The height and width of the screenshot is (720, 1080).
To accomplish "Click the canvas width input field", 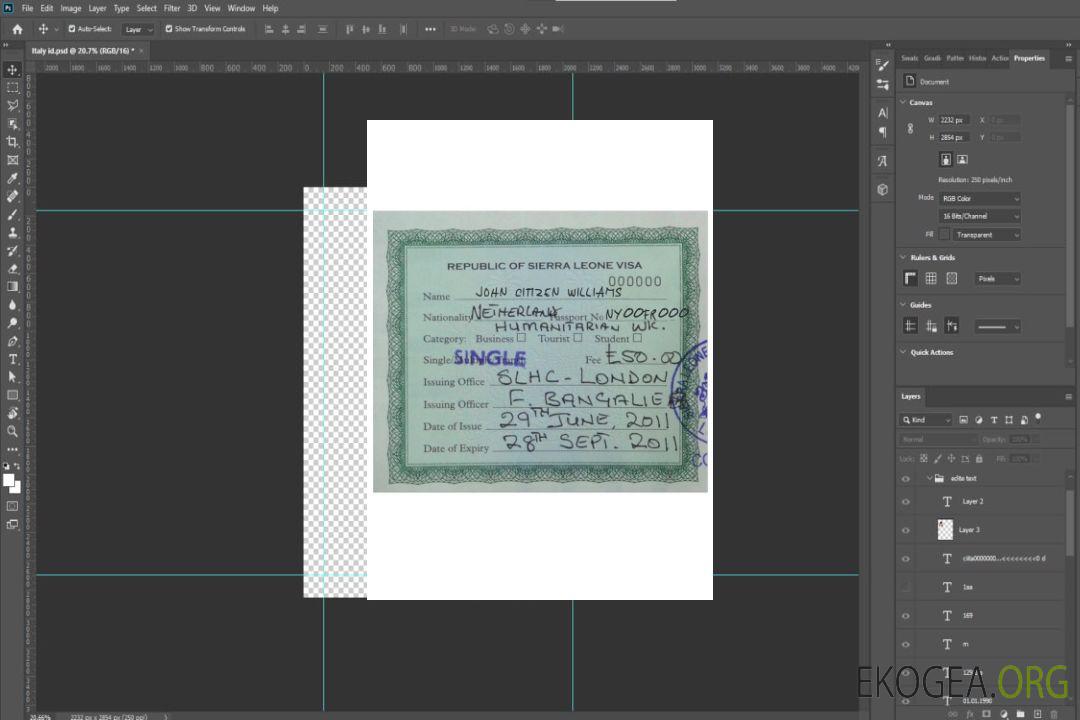I will click(954, 120).
